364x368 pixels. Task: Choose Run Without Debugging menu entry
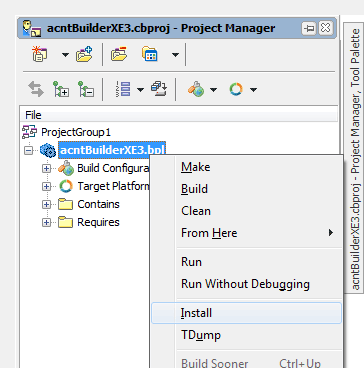[x=247, y=284]
